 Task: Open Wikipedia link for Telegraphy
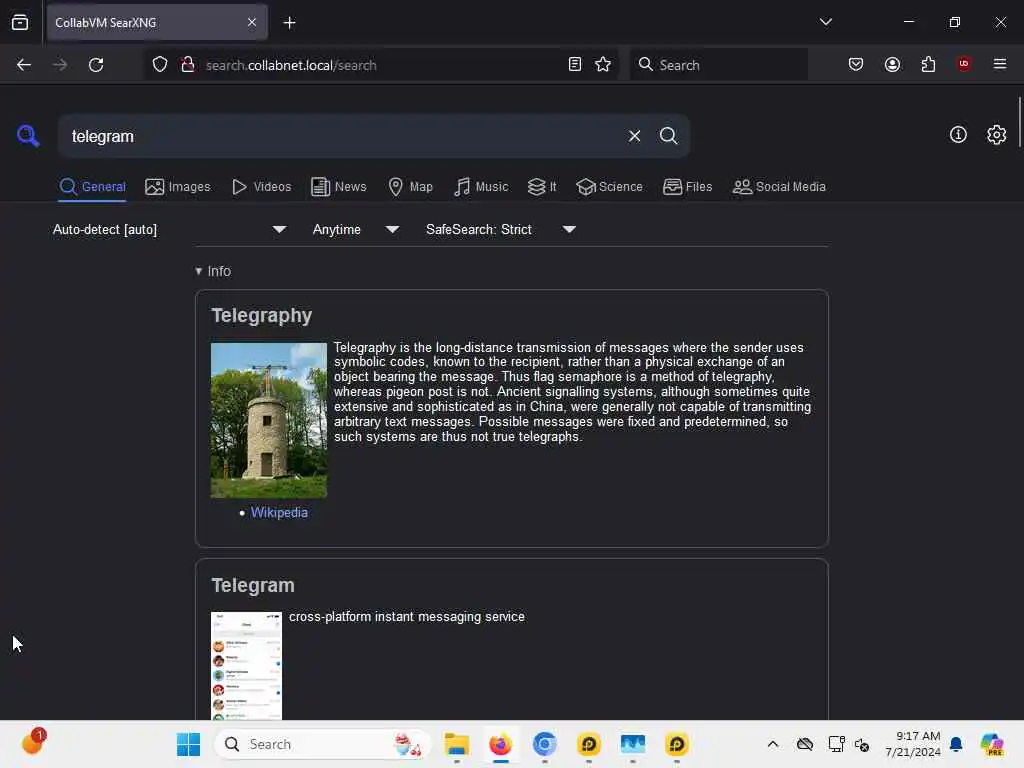pyautogui.click(x=279, y=513)
